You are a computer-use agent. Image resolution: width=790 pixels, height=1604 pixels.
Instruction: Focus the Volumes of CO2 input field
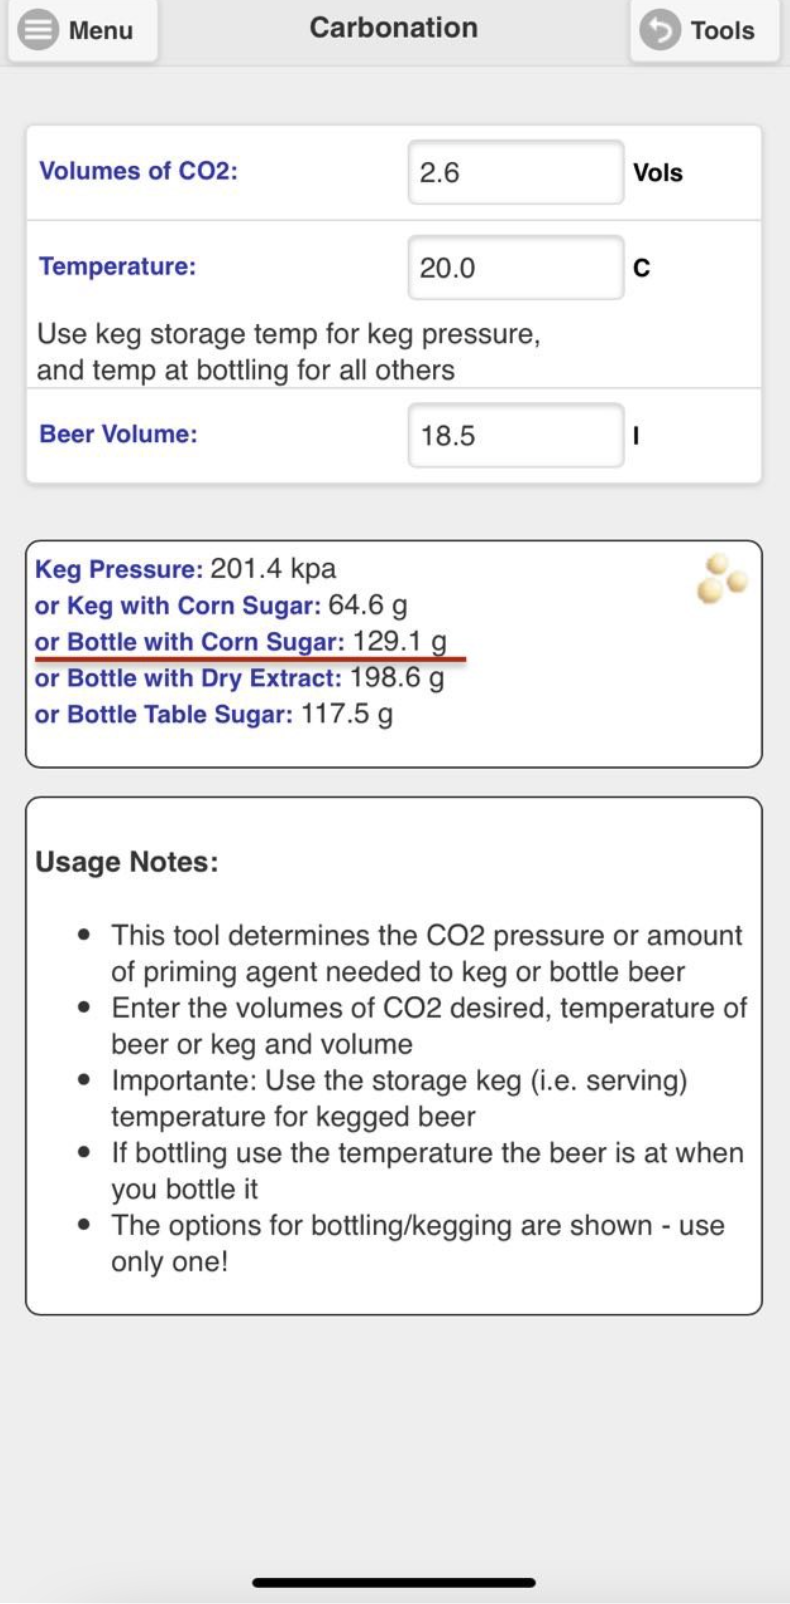coord(515,172)
